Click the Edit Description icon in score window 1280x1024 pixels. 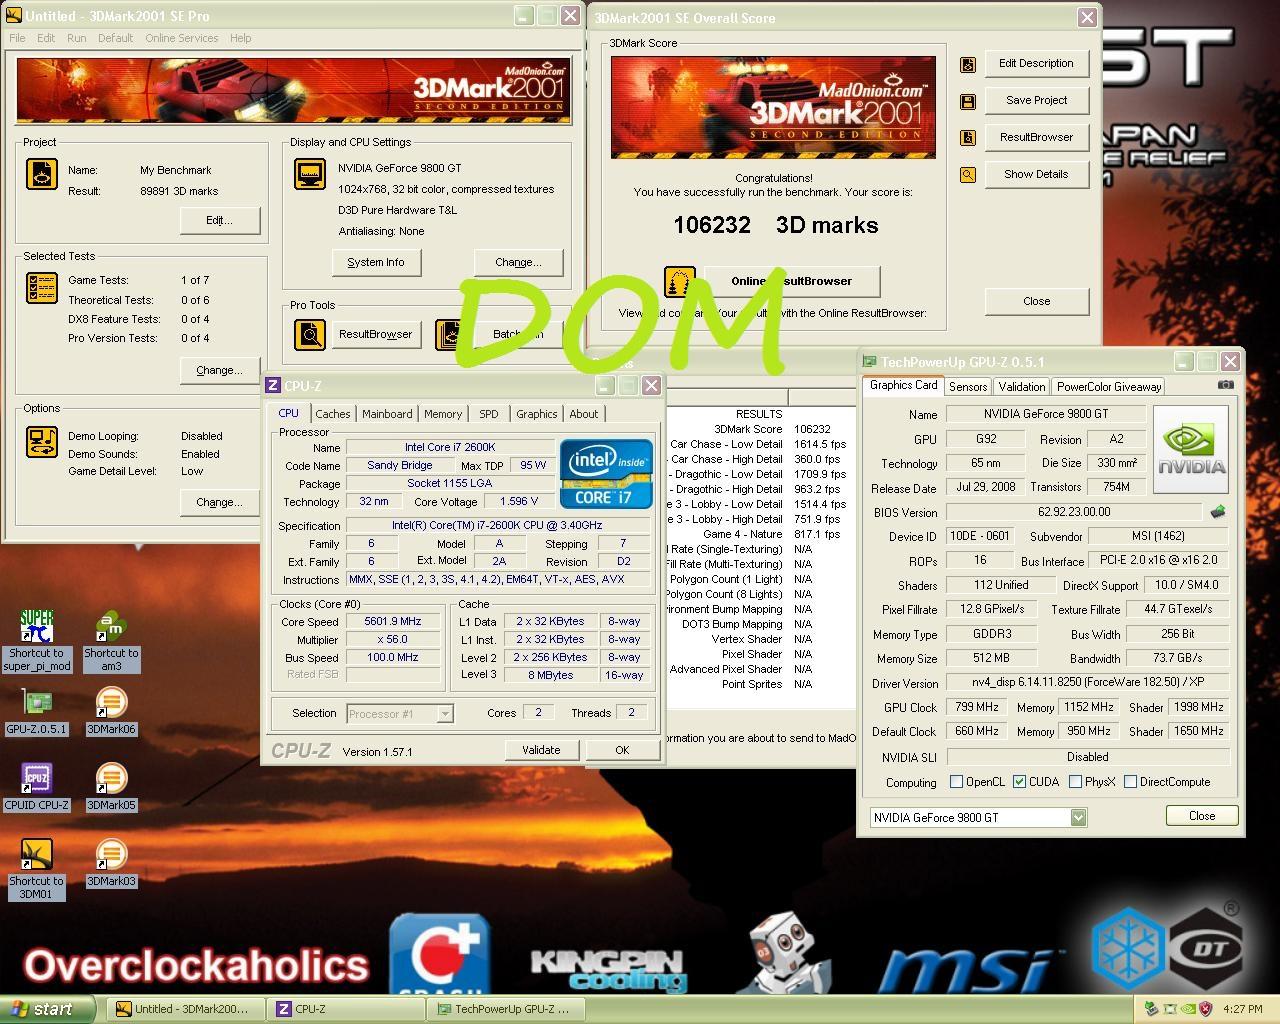click(967, 64)
